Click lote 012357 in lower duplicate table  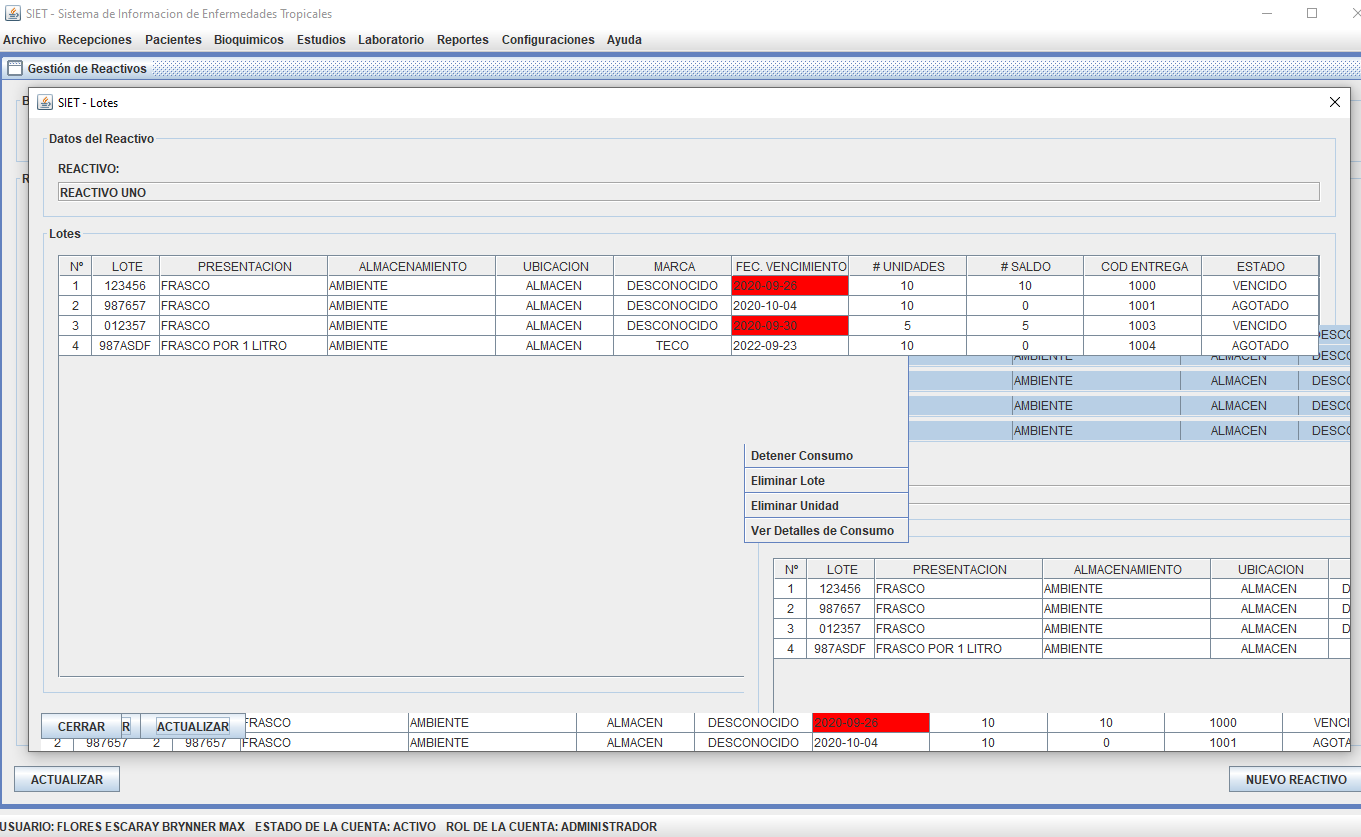point(840,629)
